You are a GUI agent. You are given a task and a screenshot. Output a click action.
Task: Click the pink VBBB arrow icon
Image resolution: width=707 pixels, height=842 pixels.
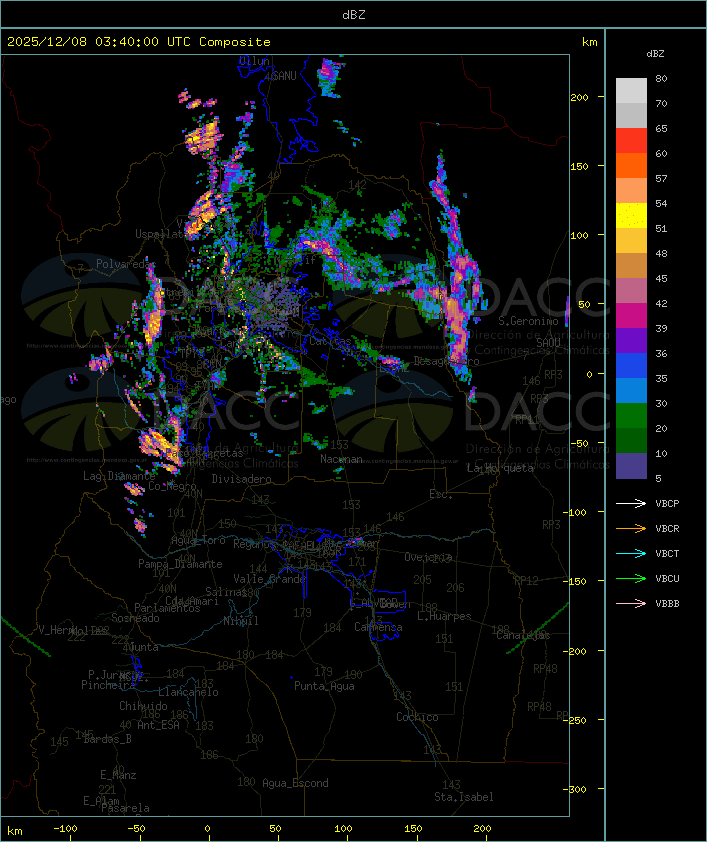pyautogui.click(x=631, y=603)
